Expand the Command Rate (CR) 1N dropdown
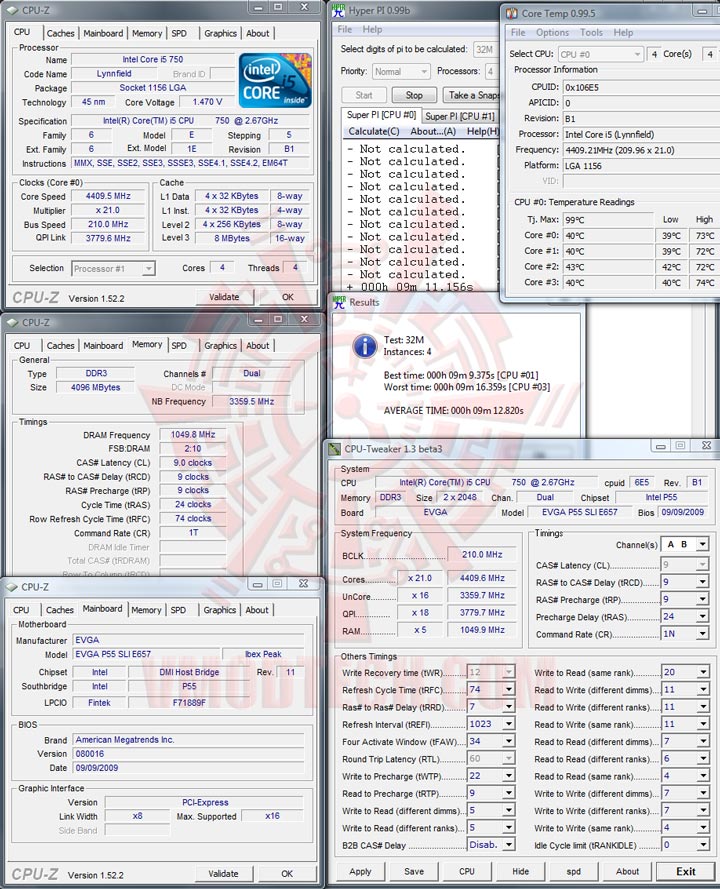Viewport: 720px width, 889px height. coord(703,634)
